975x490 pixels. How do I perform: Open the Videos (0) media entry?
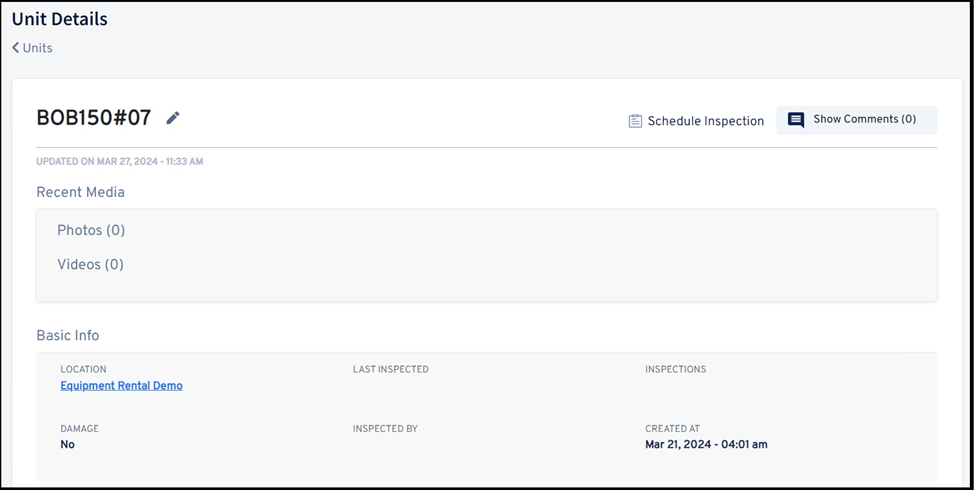90,264
